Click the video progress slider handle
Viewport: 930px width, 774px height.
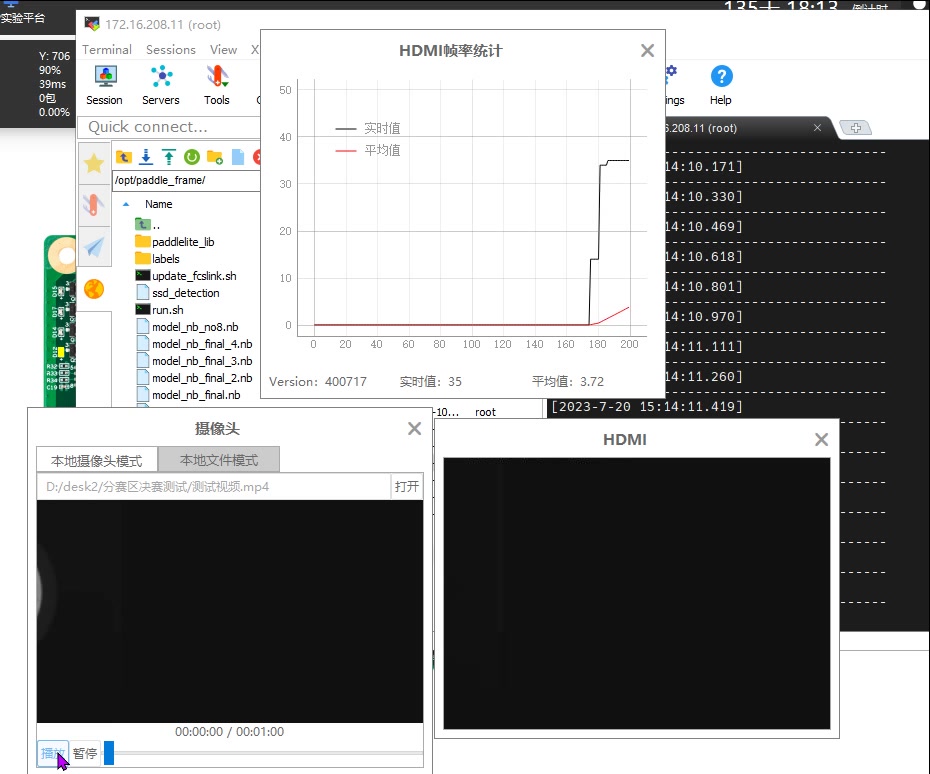[109, 753]
